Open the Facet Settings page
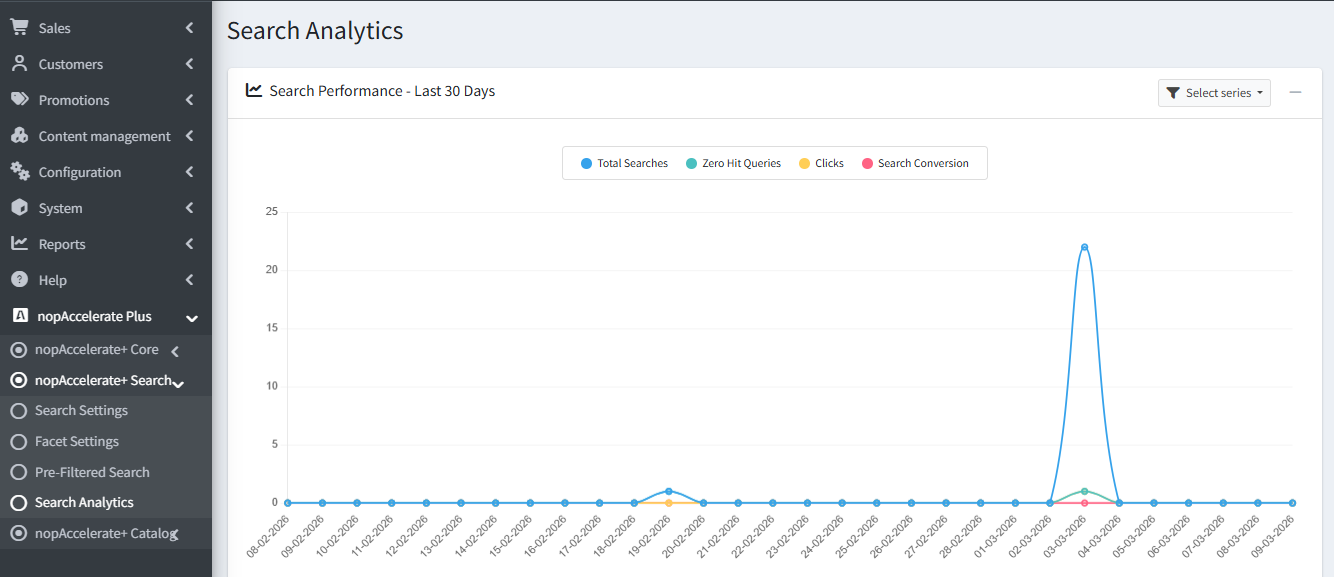This screenshot has height=577, width=1334. pyautogui.click(x=77, y=442)
